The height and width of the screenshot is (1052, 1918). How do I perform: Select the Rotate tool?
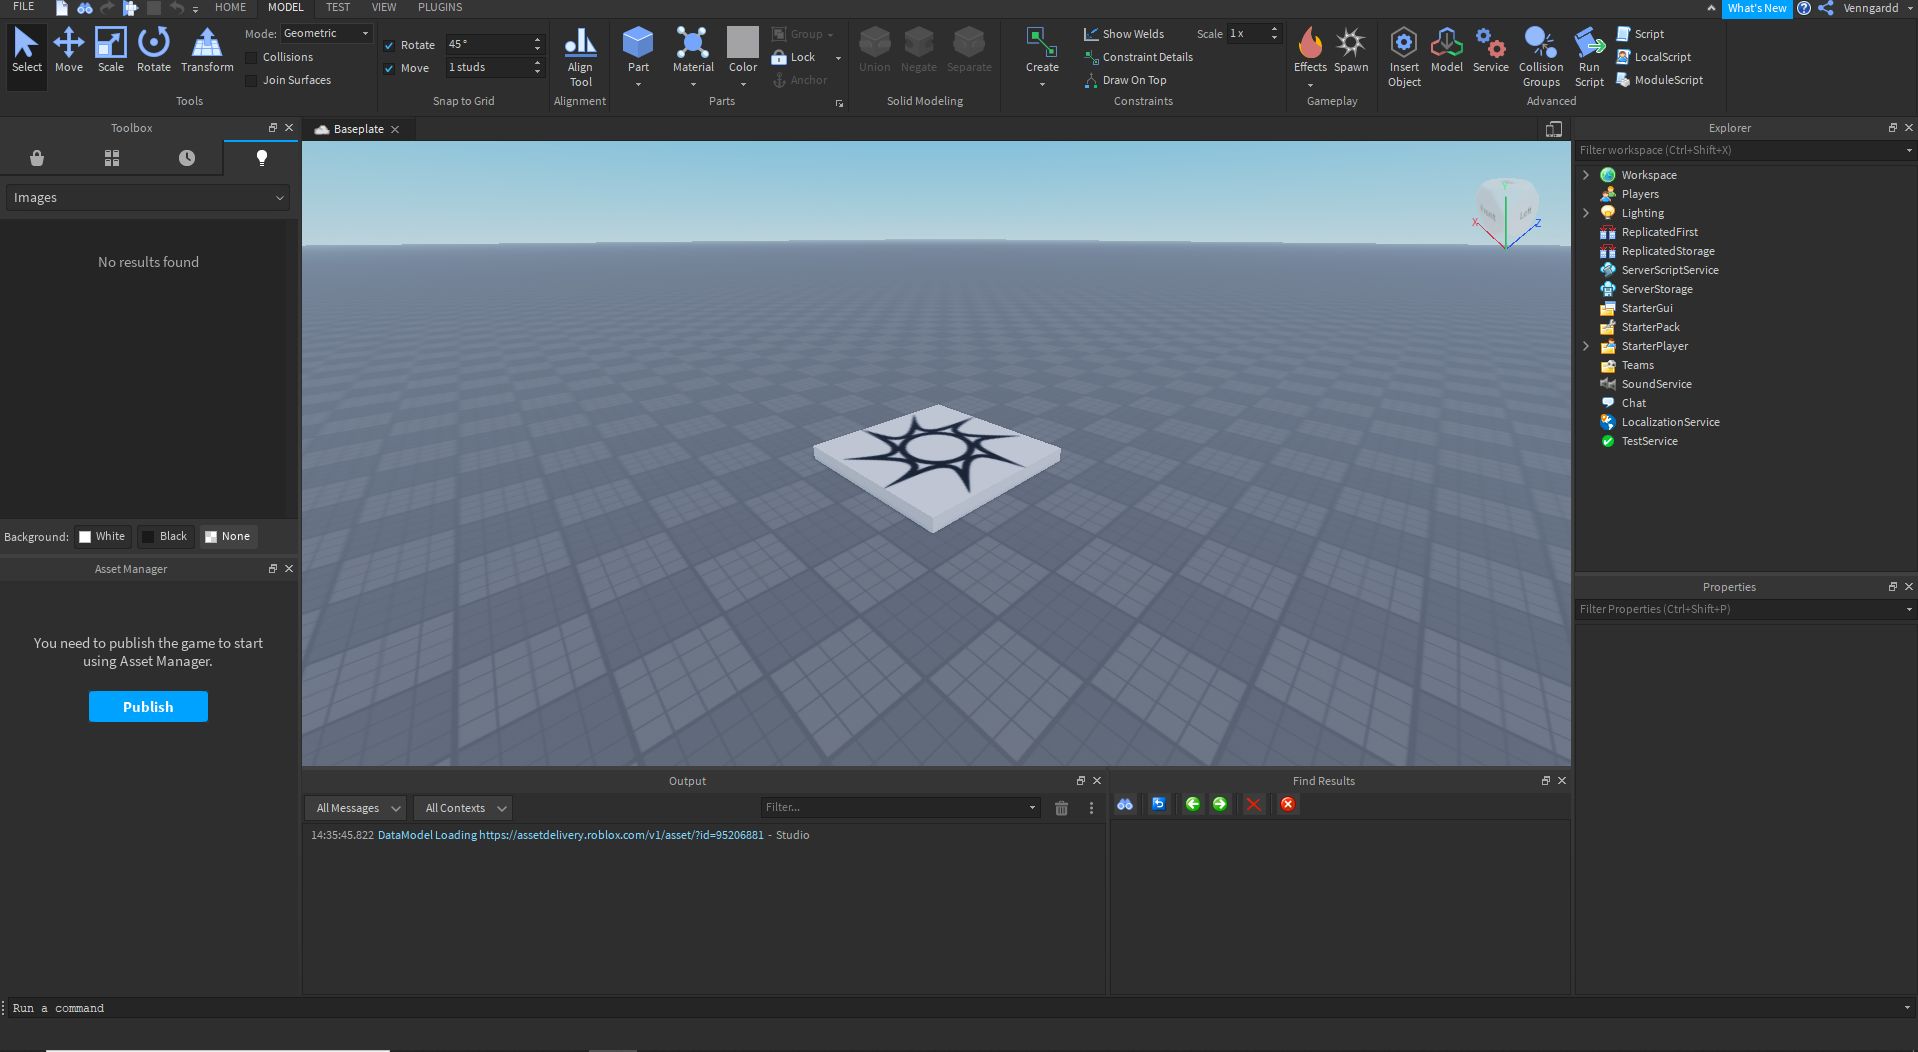[x=153, y=50]
